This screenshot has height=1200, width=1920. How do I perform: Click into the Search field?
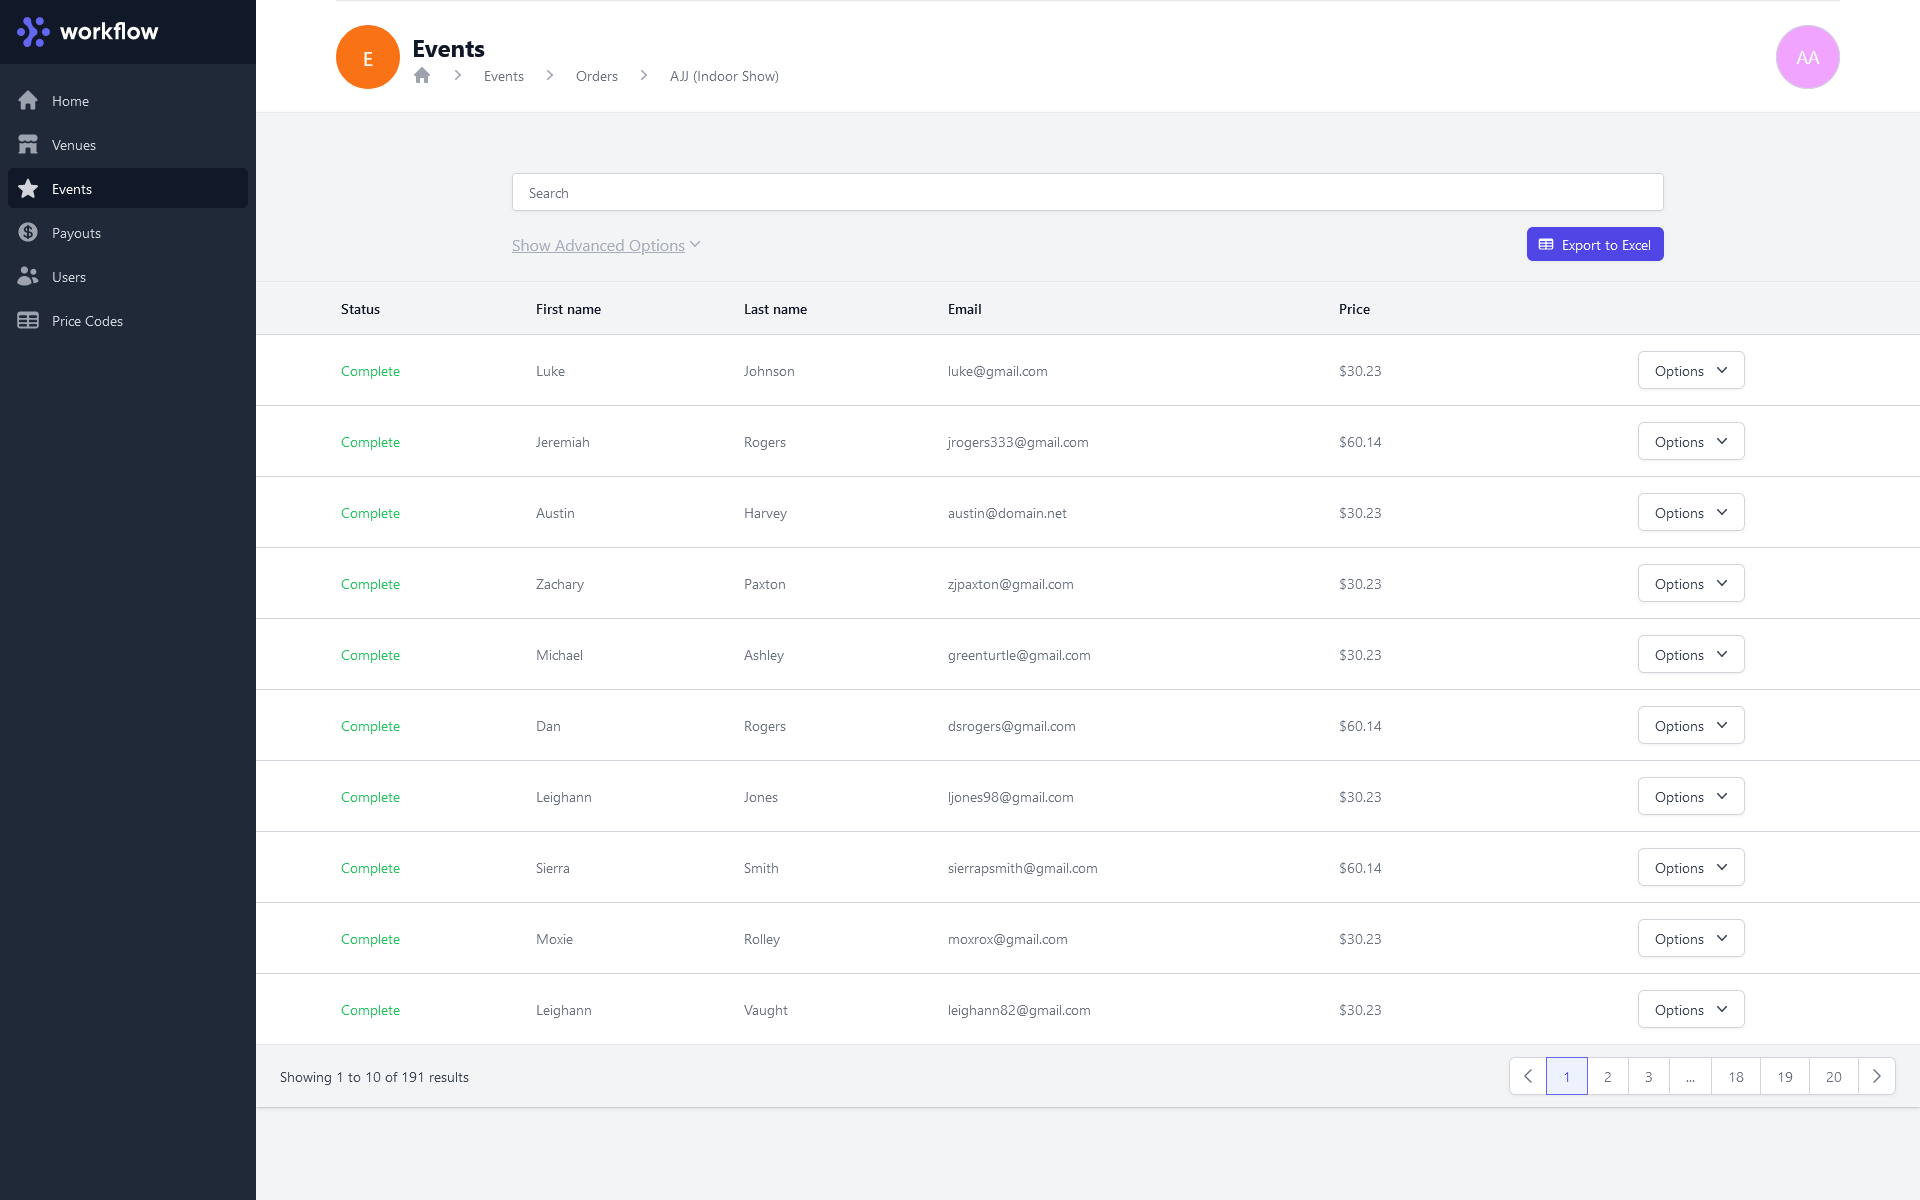(1087, 193)
